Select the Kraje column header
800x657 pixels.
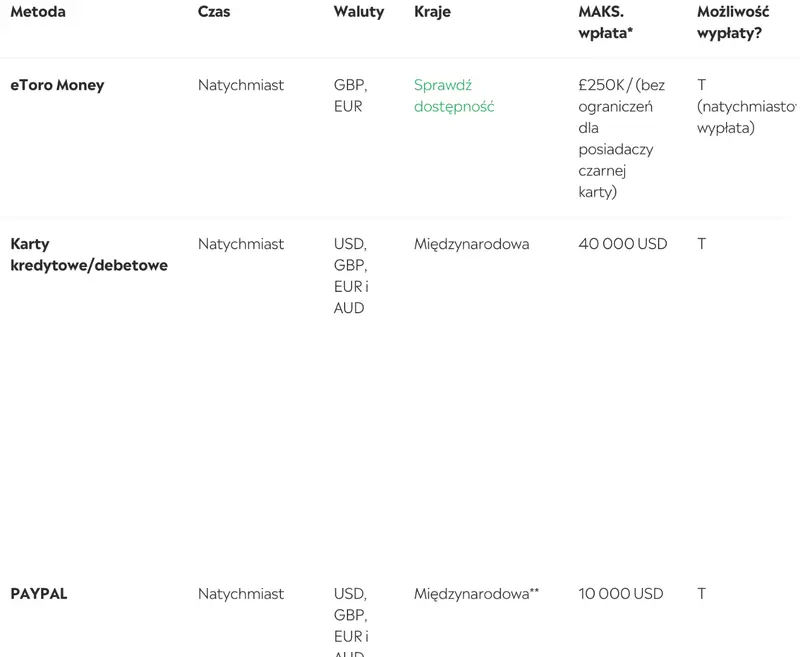tap(432, 12)
